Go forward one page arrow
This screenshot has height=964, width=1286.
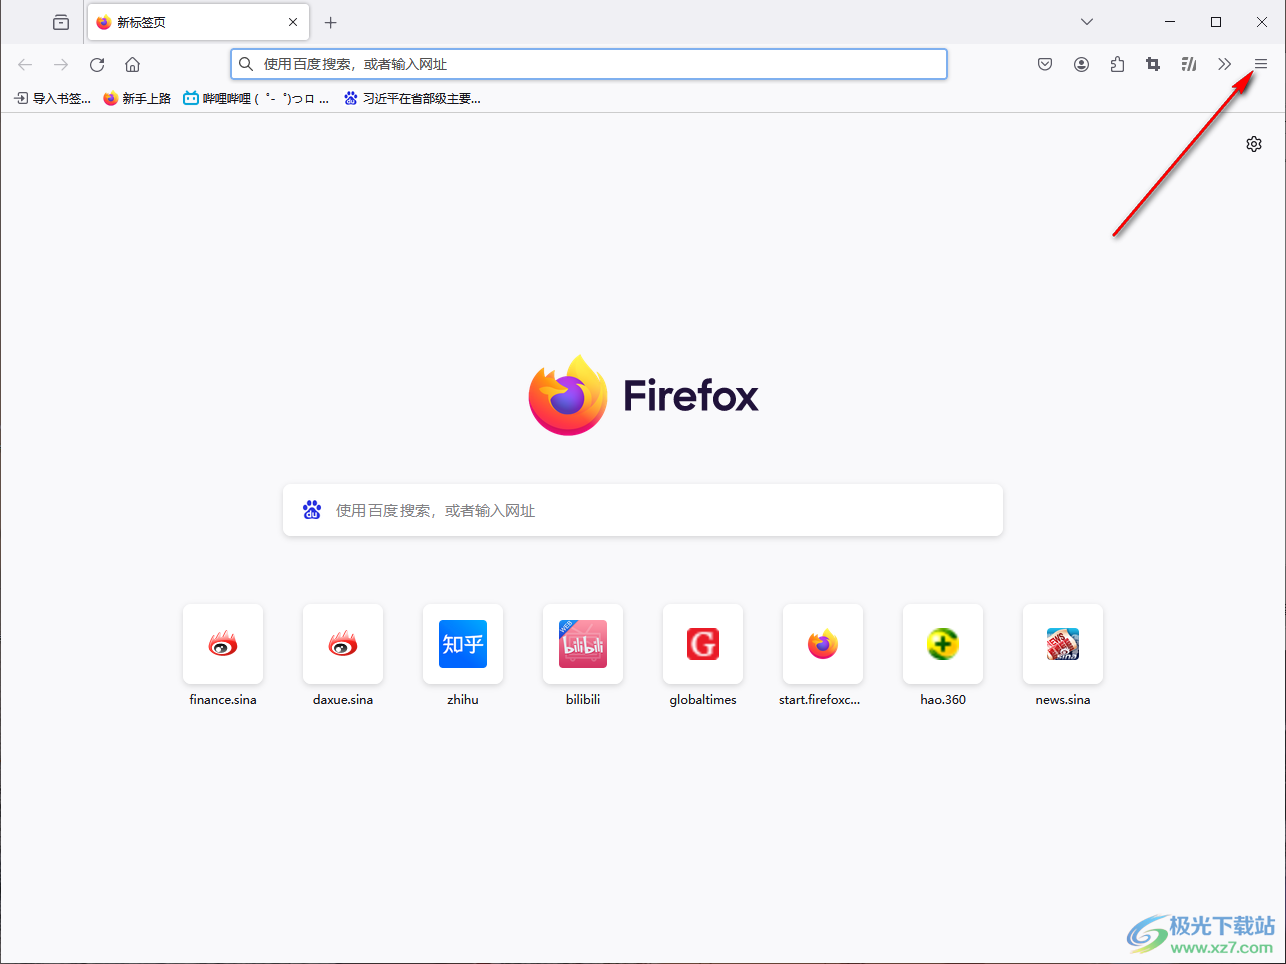click(61, 64)
